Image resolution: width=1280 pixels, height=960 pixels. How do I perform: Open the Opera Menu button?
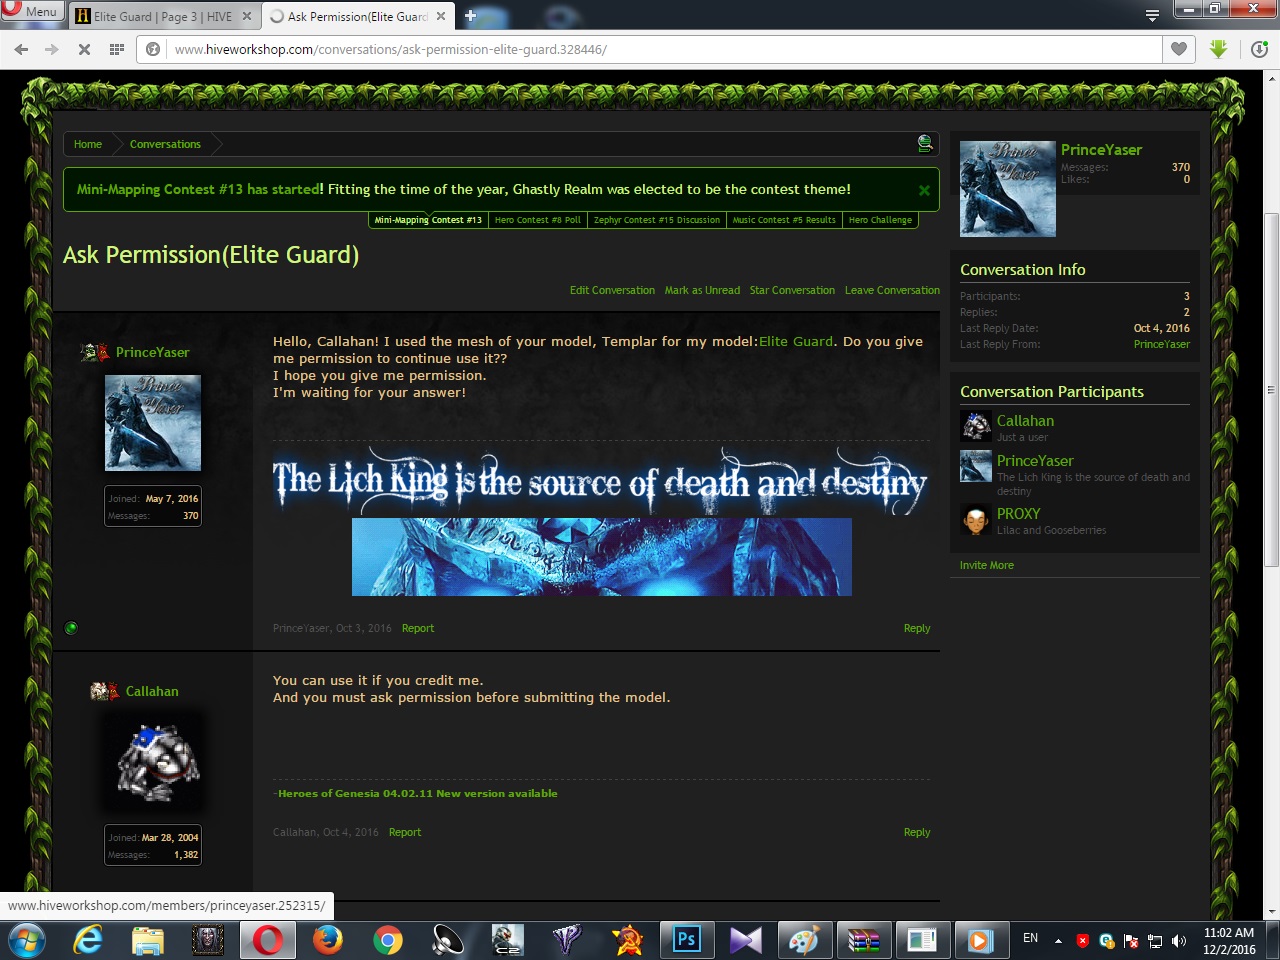click(x=31, y=12)
